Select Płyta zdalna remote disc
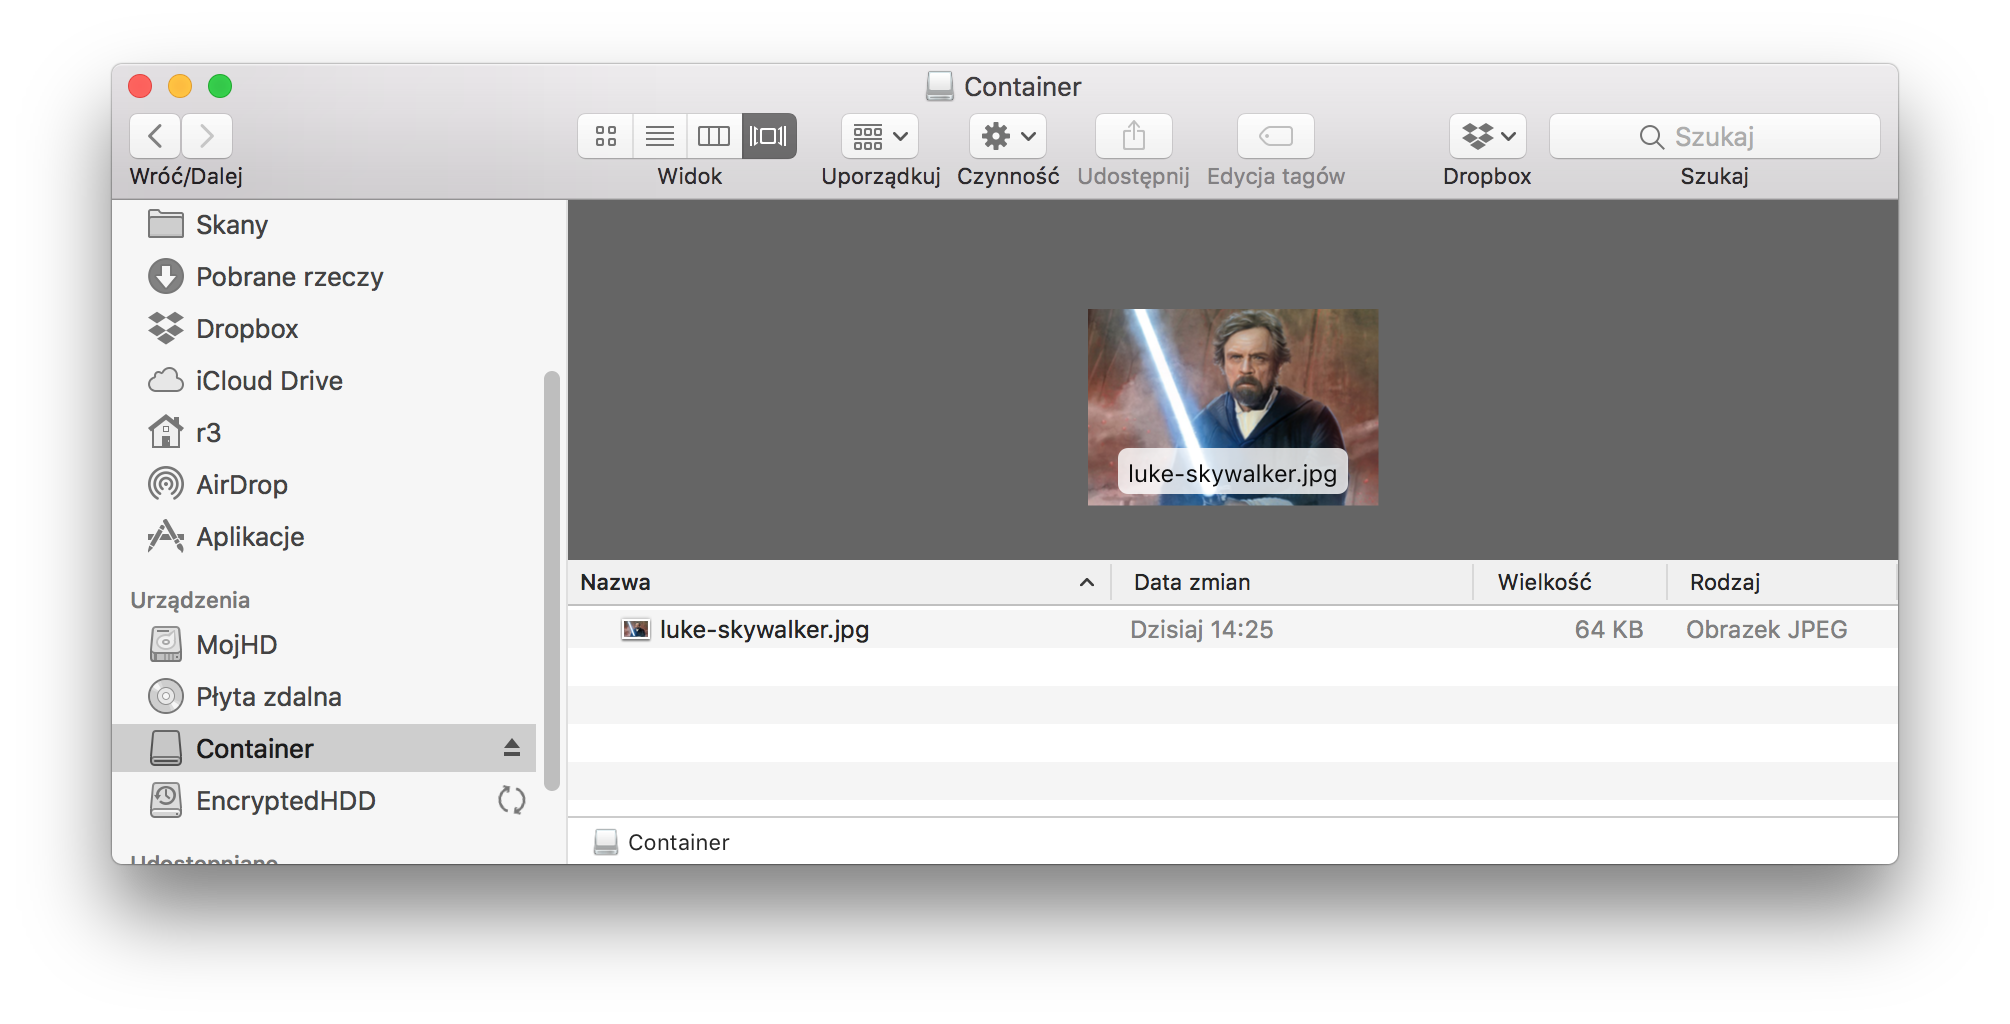The image size is (2010, 1024). [x=324, y=697]
